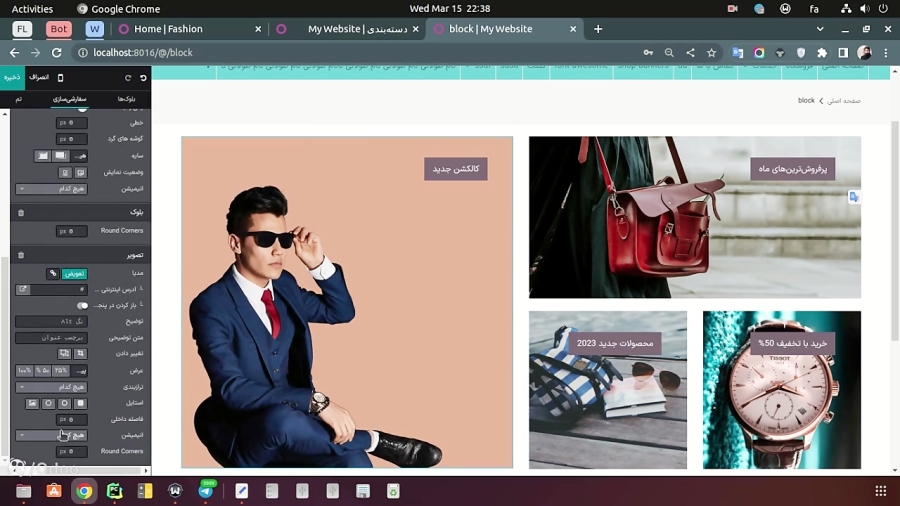Toggle the باز کردن در پنجره switch

(82, 305)
